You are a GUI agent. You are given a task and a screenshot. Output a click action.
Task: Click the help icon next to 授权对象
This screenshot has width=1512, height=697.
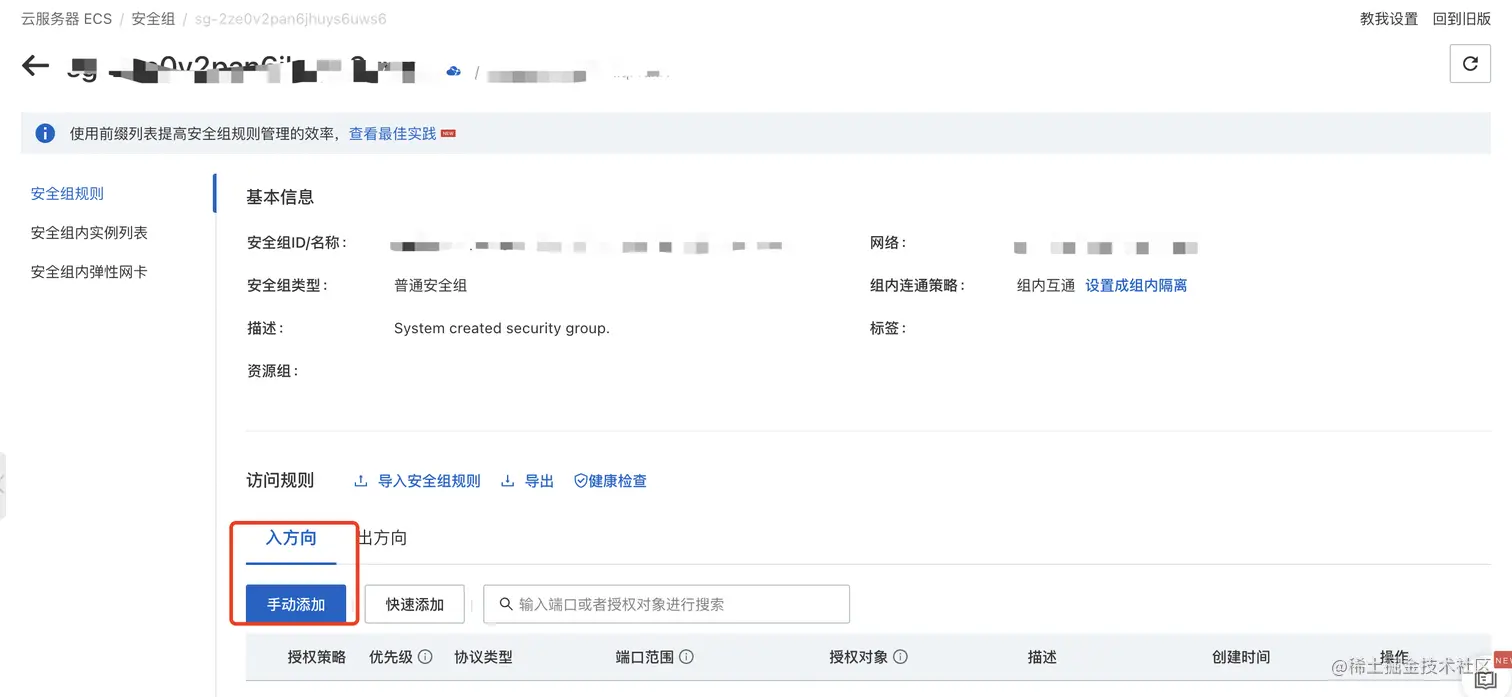[x=900, y=657]
